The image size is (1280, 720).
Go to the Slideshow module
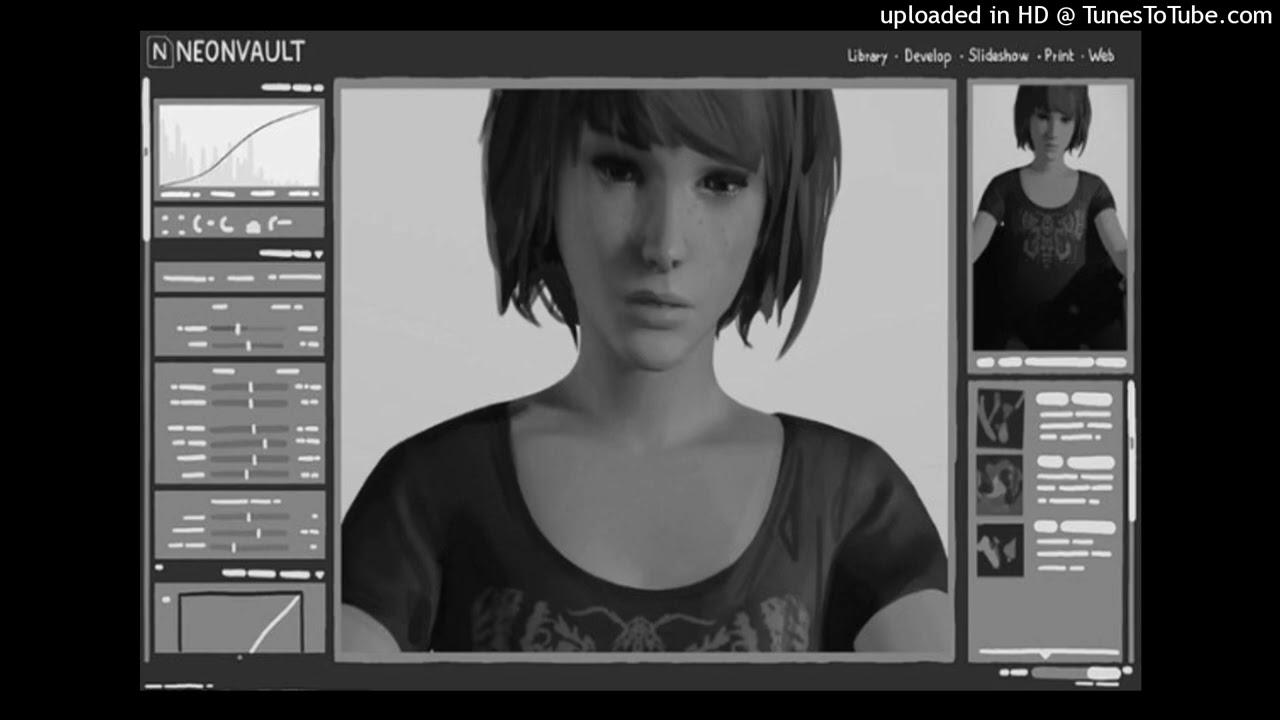(x=998, y=56)
